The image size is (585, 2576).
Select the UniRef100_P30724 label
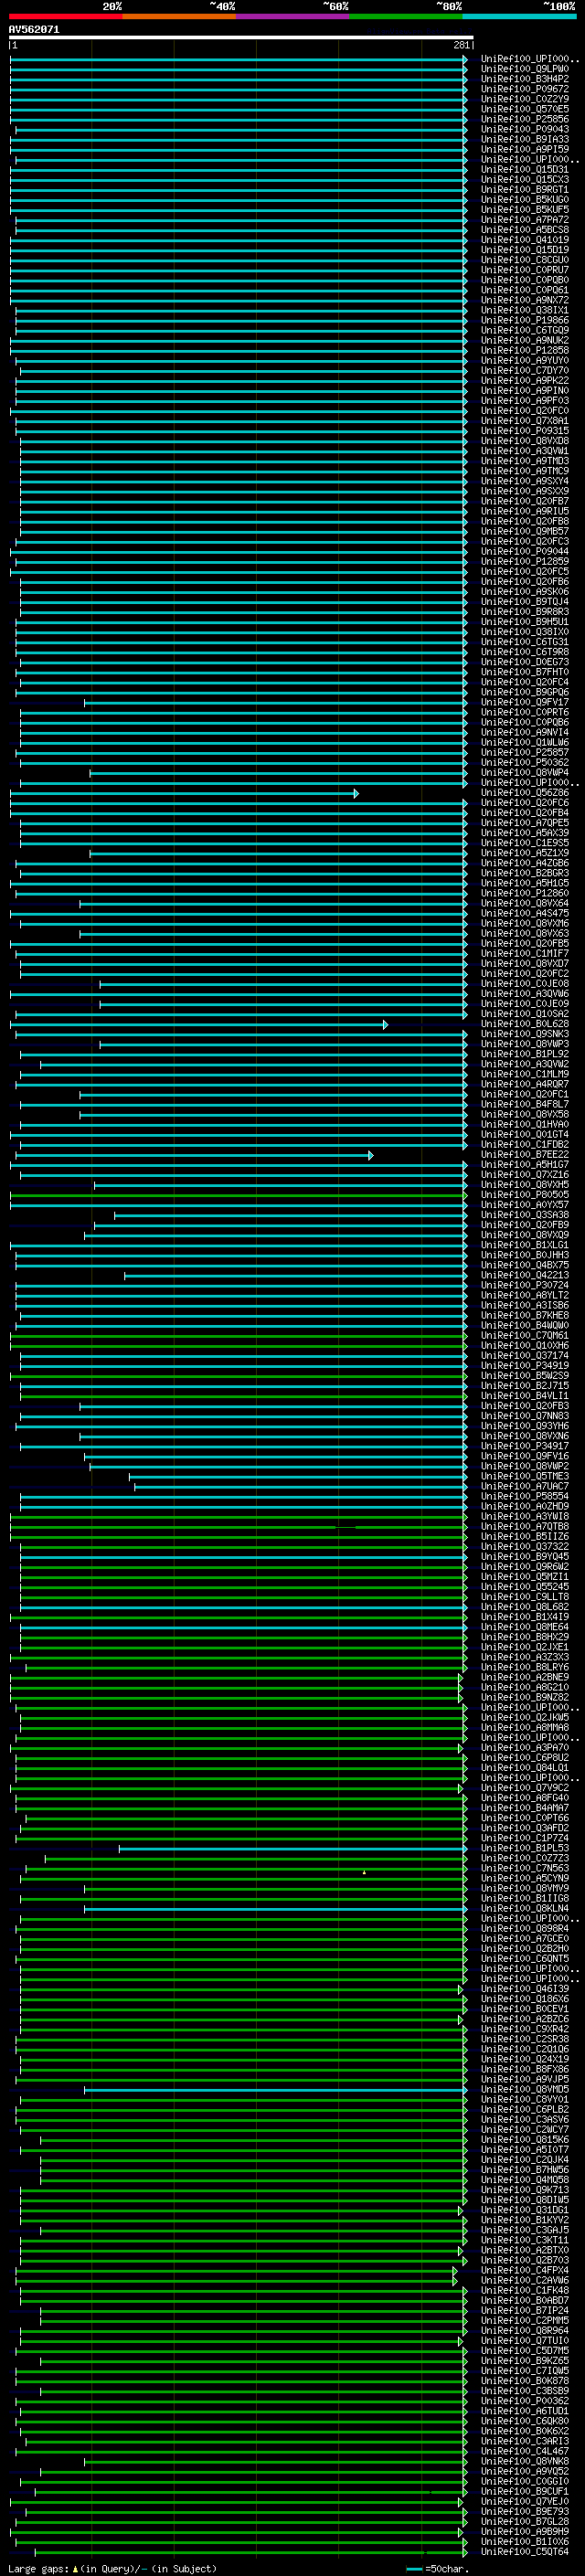pos(525,1286)
